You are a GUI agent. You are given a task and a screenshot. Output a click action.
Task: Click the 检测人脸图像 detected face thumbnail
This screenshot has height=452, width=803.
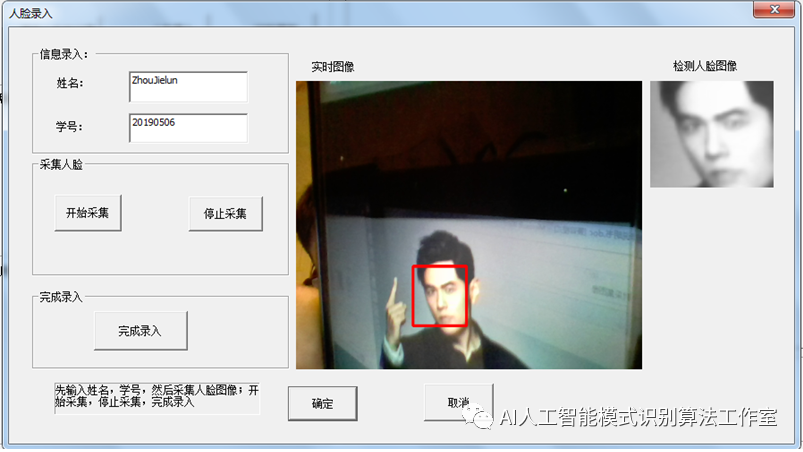(712, 134)
